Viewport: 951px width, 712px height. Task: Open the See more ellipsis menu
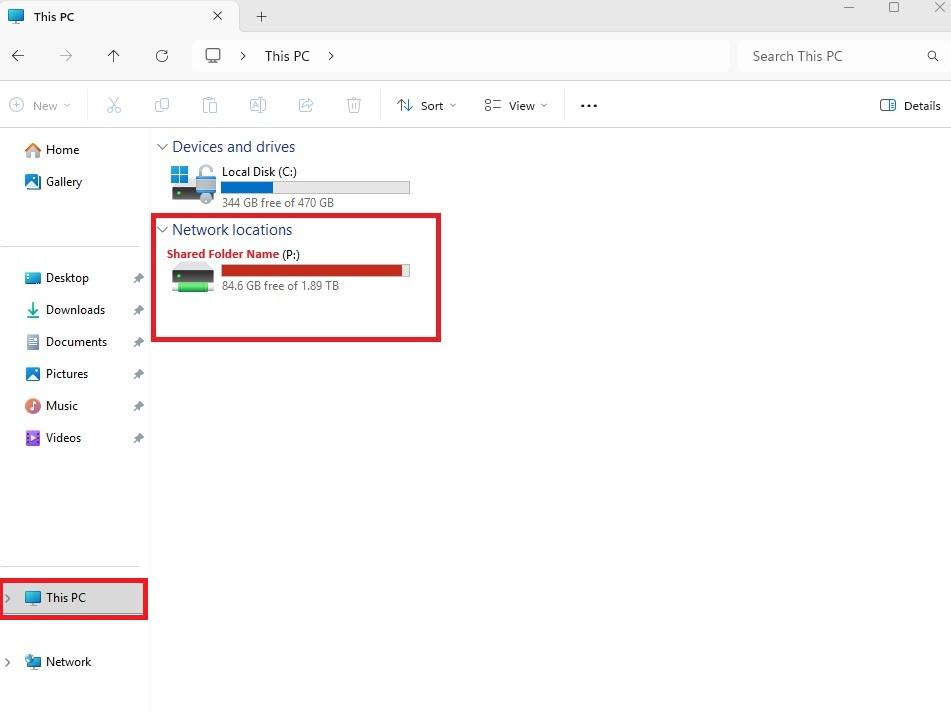[x=588, y=105]
